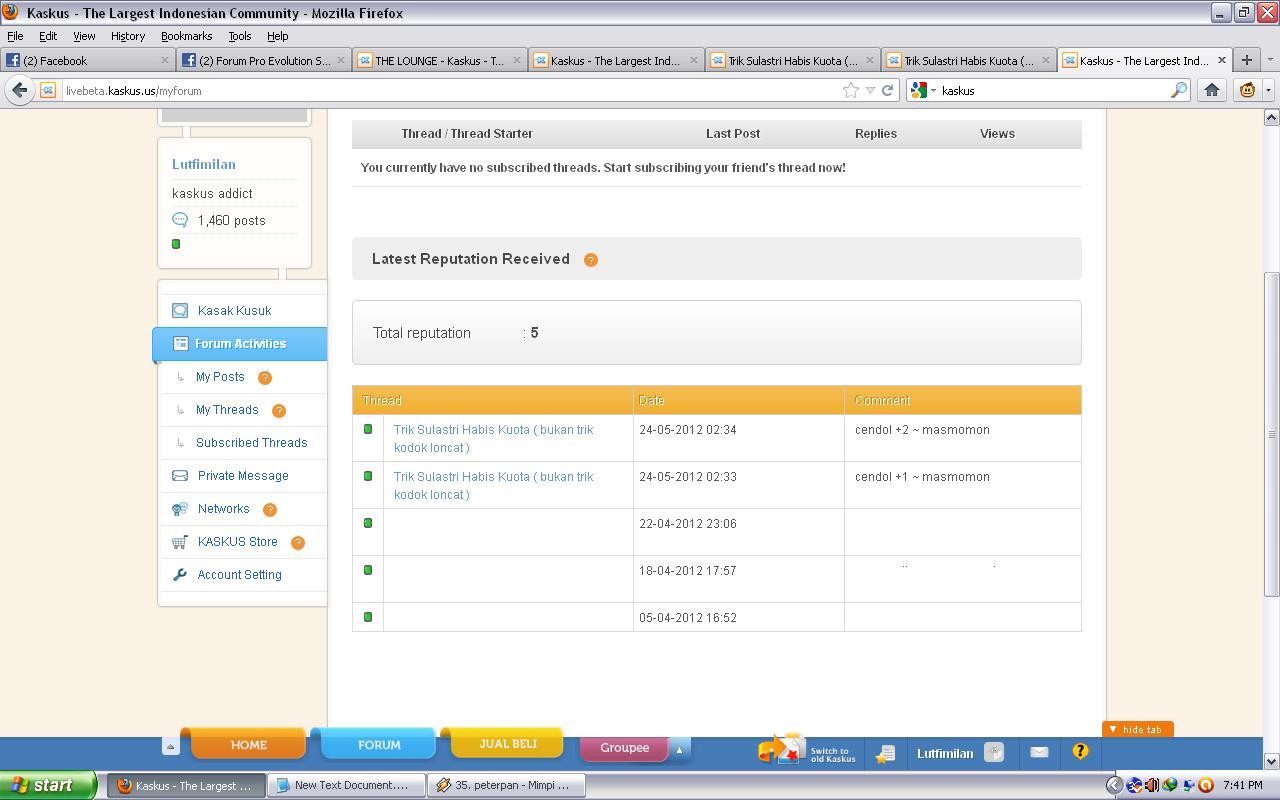
Task: Close the active Kaskus tab
Action: tap(1221, 60)
